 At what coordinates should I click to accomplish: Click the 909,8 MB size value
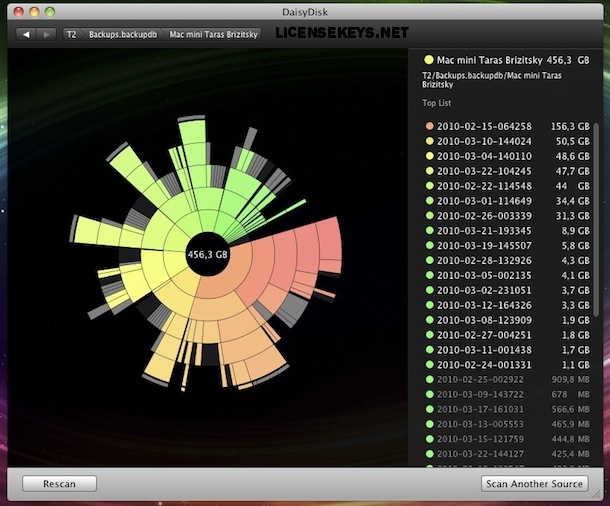click(570, 379)
